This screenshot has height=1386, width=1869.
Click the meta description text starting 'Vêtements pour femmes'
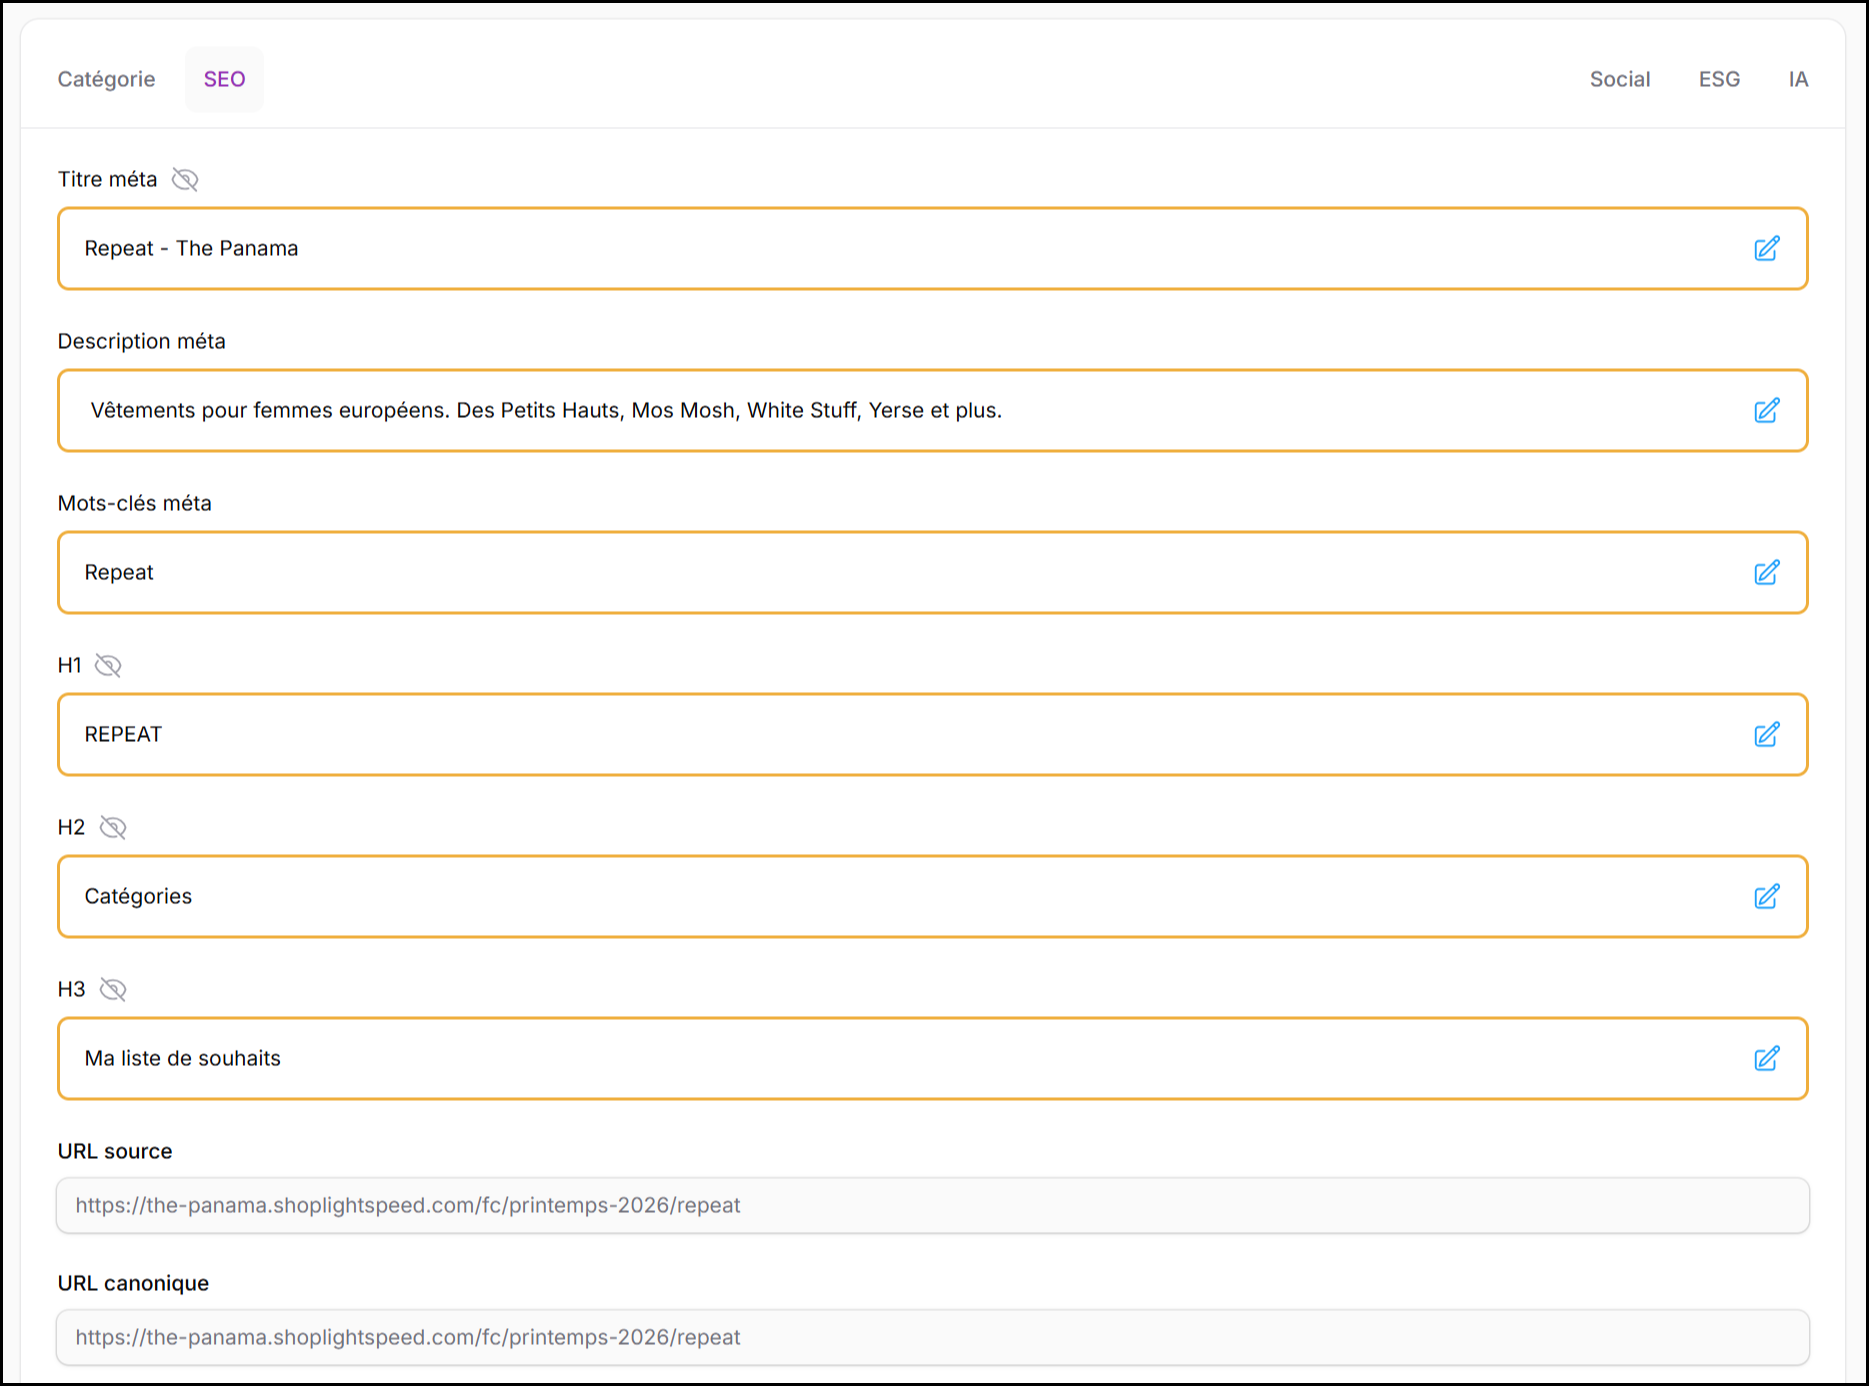pyautogui.click(x=546, y=411)
